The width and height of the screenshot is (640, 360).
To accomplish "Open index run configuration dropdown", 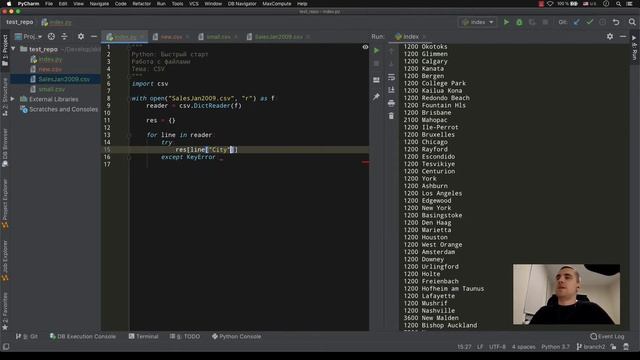I will point(478,22).
